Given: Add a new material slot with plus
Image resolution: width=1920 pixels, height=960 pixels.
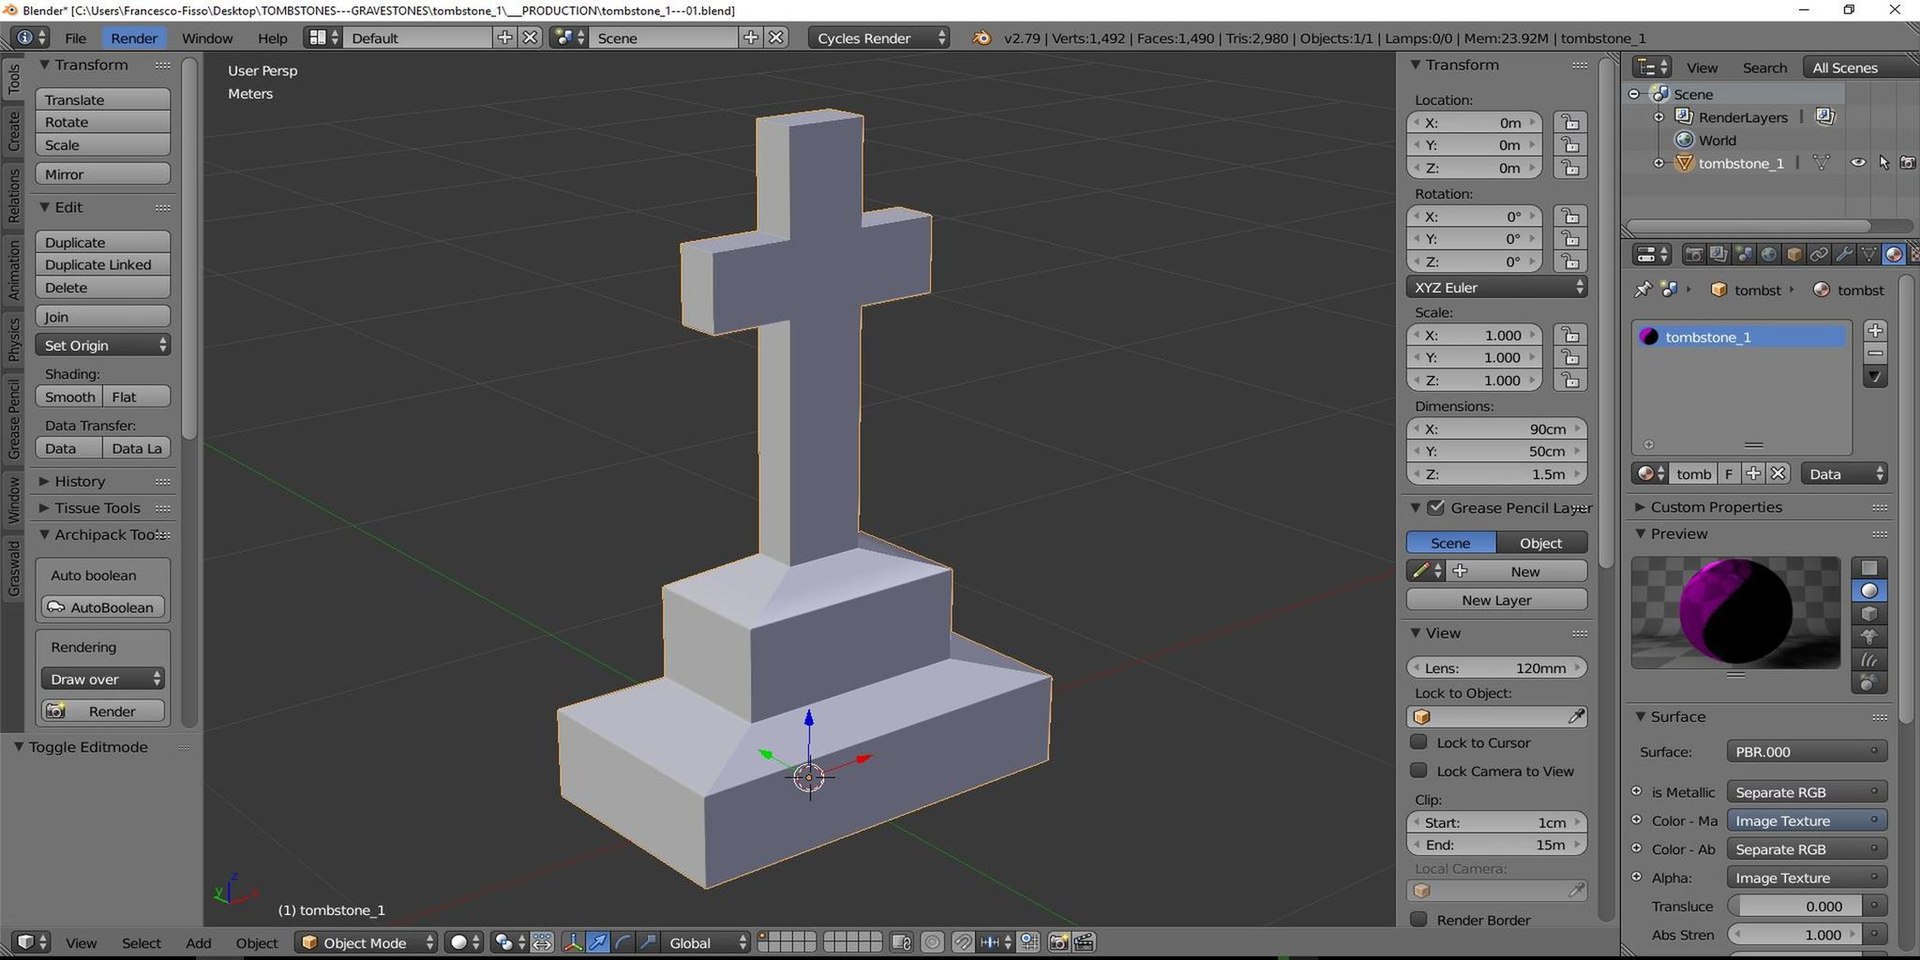Looking at the screenshot, I should pos(1876,330).
